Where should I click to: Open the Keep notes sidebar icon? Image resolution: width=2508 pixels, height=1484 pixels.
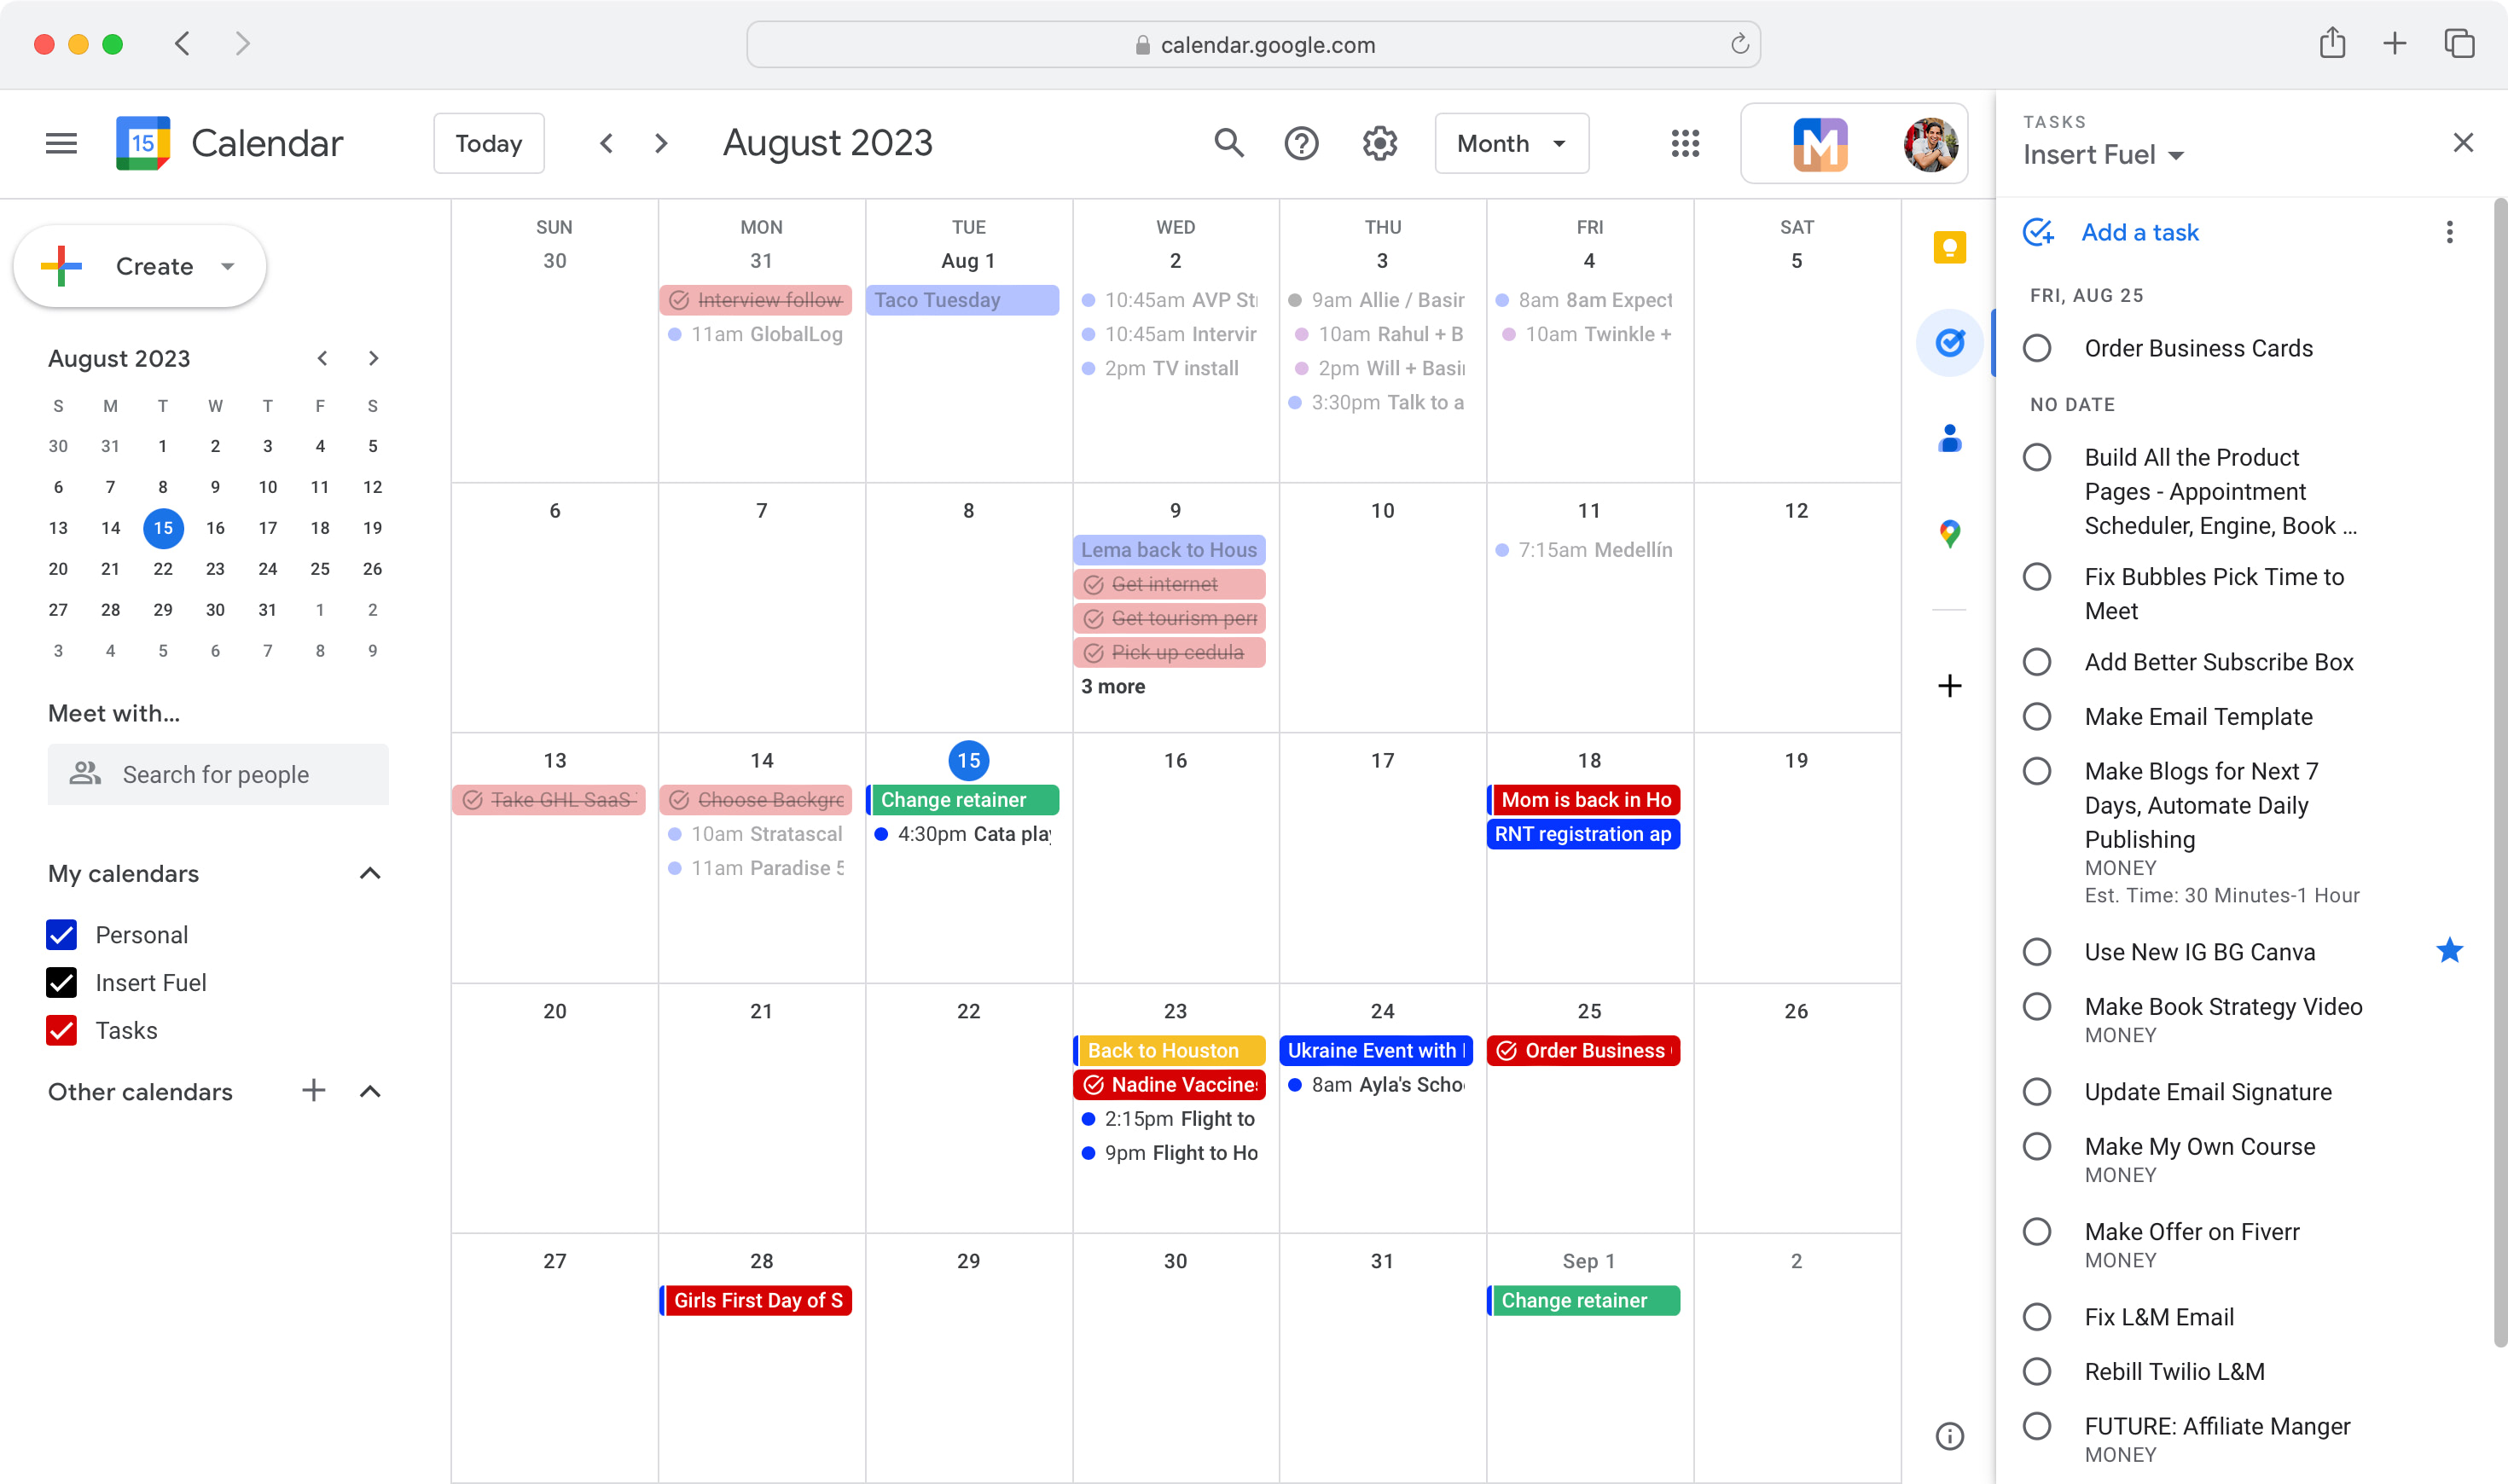pyautogui.click(x=1949, y=247)
